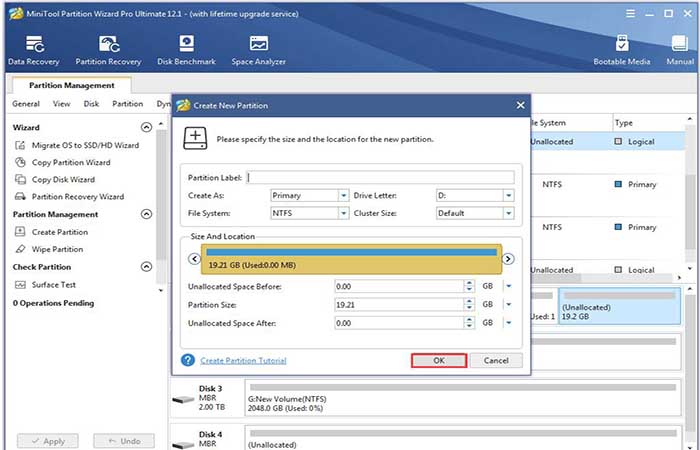The width and height of the screenshot is (700, 450).
Task: Click the 19.21 GB partition size bar
Action: click(351, 259)
